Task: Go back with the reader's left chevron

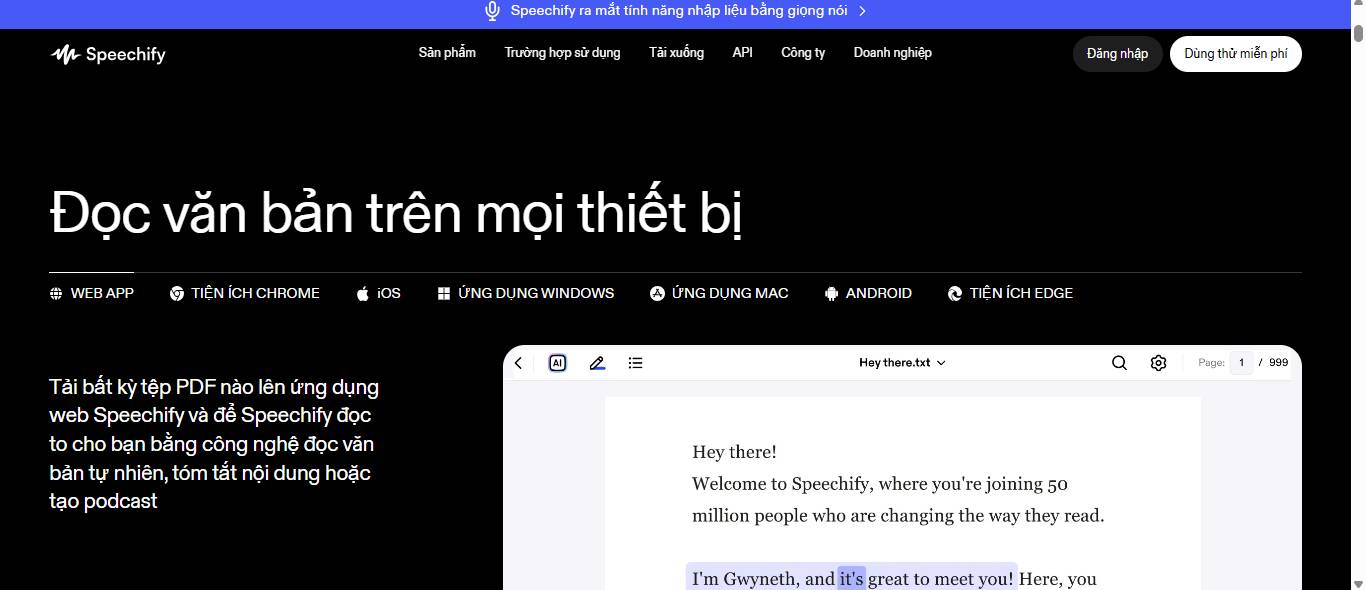Action: coord(518,363)
